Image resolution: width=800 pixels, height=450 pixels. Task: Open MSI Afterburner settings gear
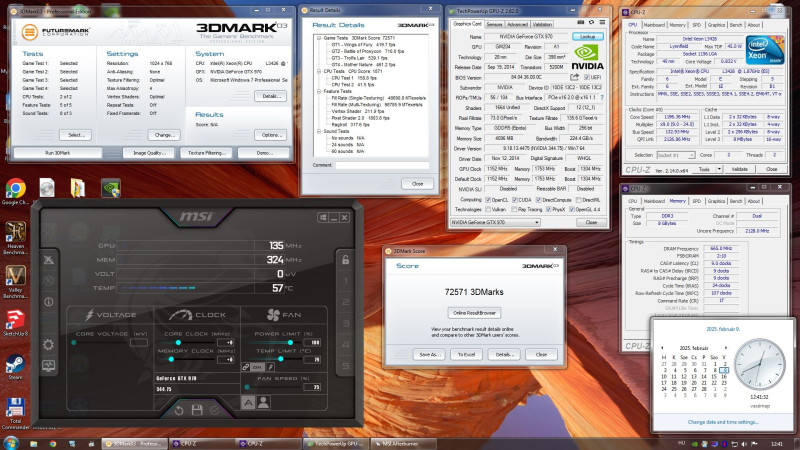point(48,345)
